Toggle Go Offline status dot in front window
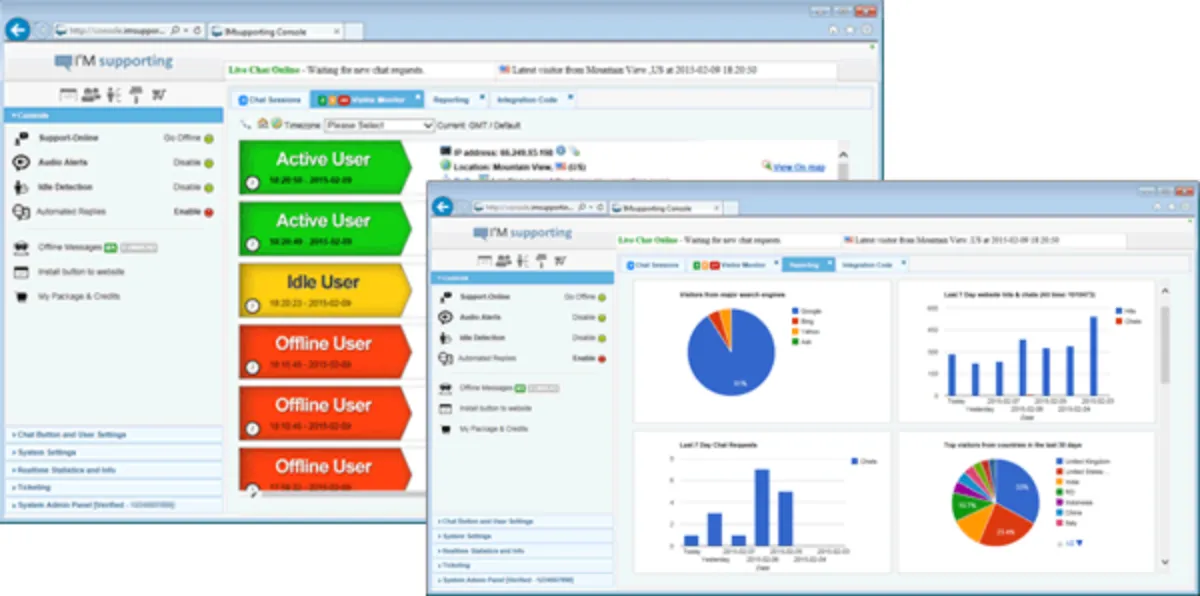The height and width of the screenshot is (596, 1200). coord(602,297)
